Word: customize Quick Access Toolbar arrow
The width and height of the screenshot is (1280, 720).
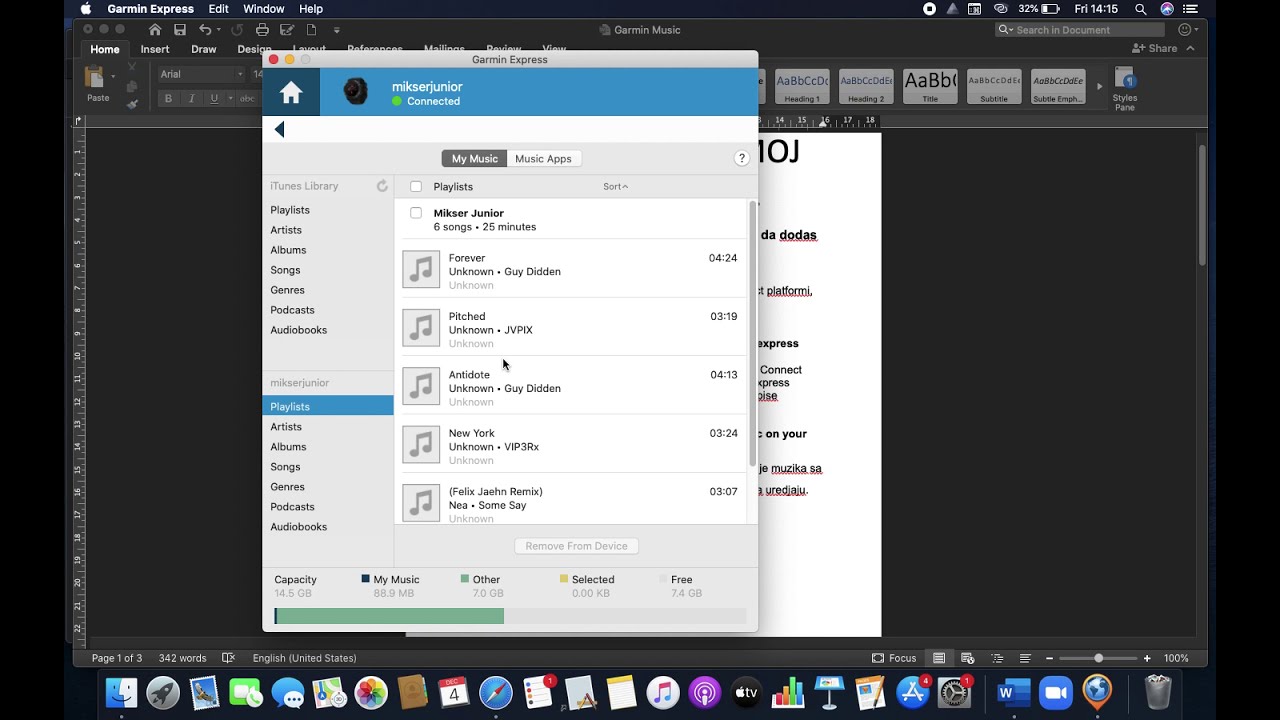tap(336, 30)
